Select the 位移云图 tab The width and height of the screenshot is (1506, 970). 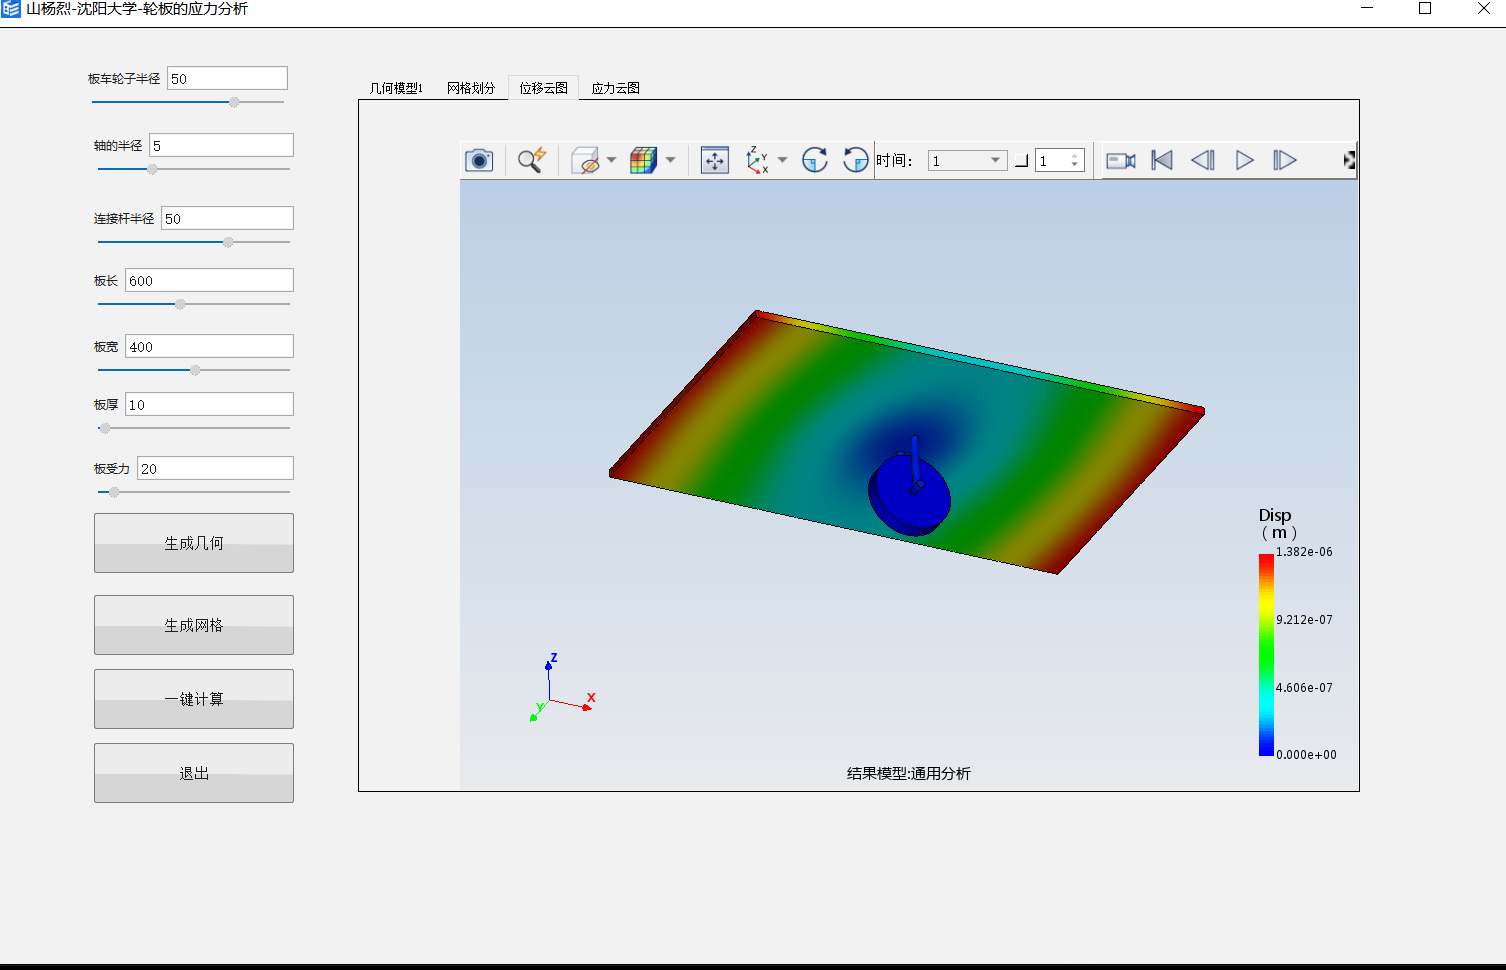point(543,88)
